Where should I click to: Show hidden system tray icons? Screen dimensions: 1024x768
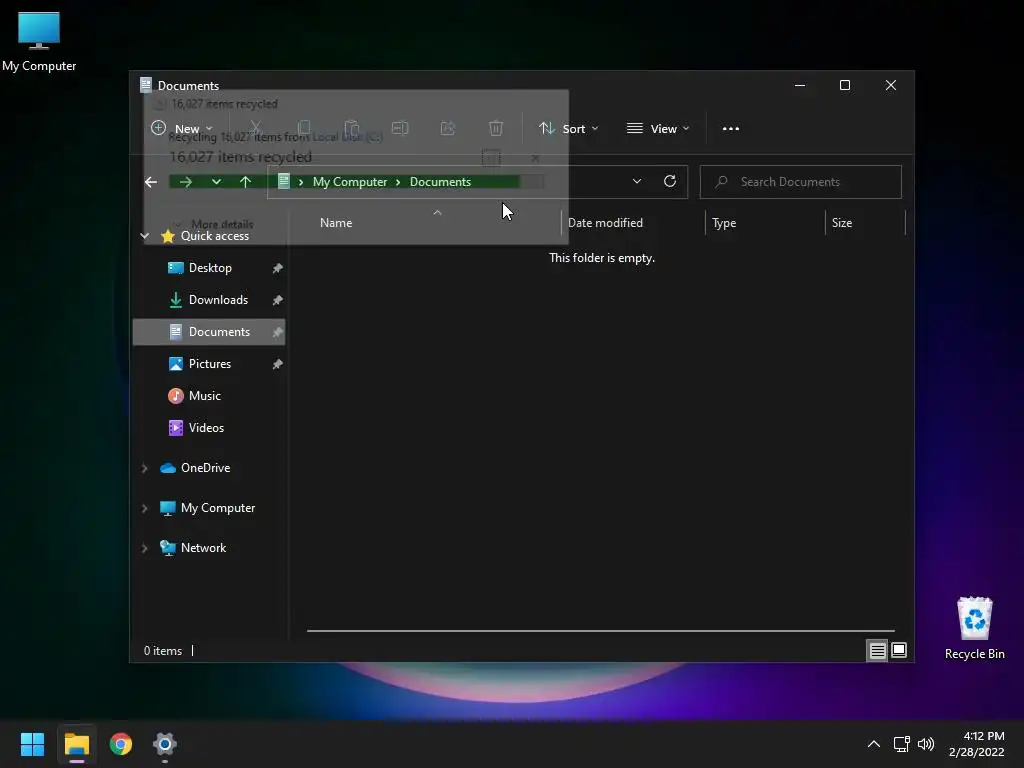coord(873,744)
